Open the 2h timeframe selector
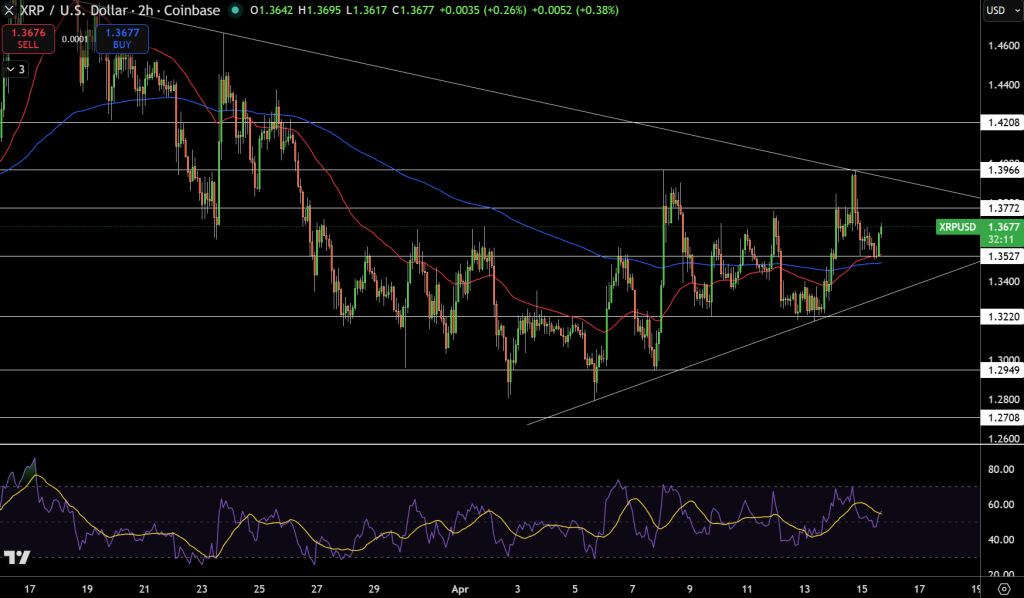Screen dimensions: 1024x598 (144, 10)
